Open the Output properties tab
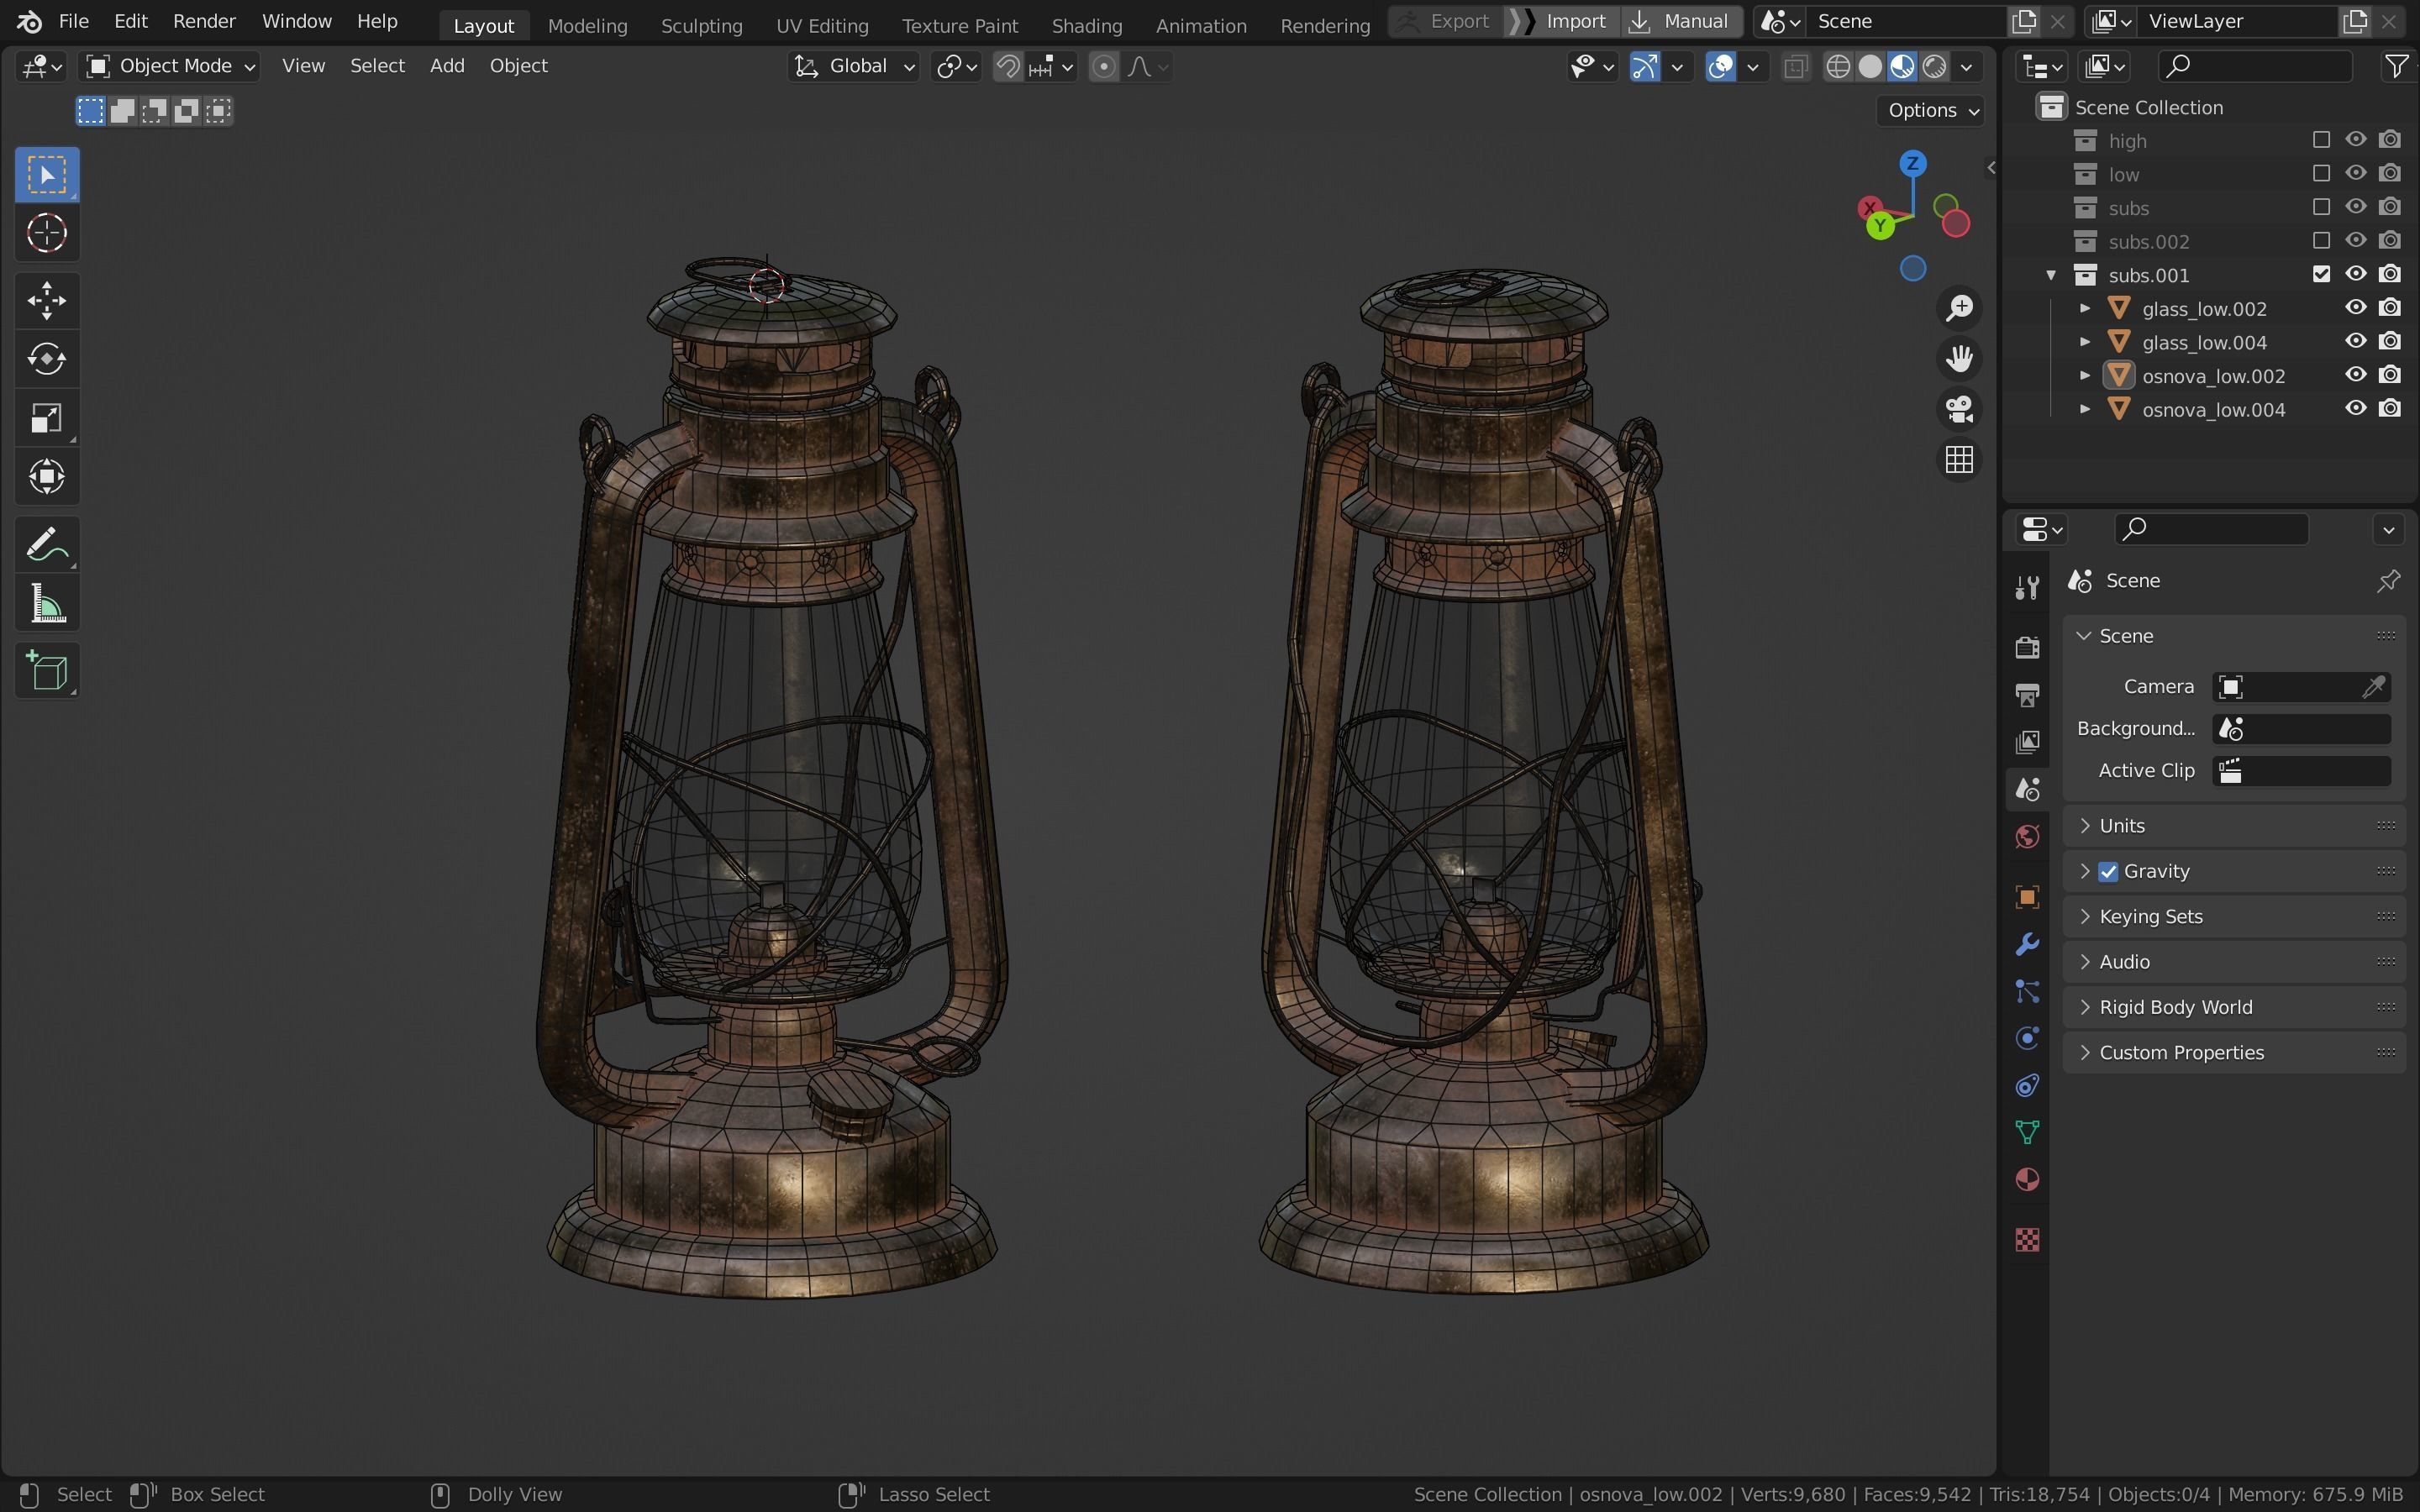This screenshot has width=2420, height=1512. [2027, 694]
